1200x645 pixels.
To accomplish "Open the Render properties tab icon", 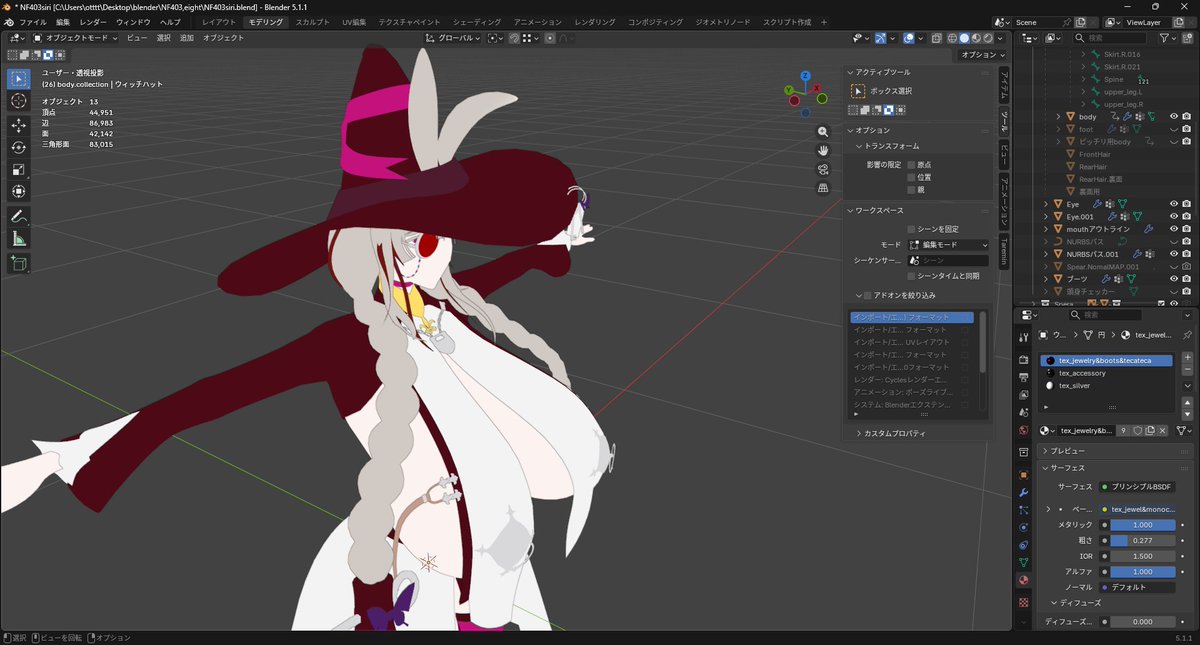I will coord(1023,359).
